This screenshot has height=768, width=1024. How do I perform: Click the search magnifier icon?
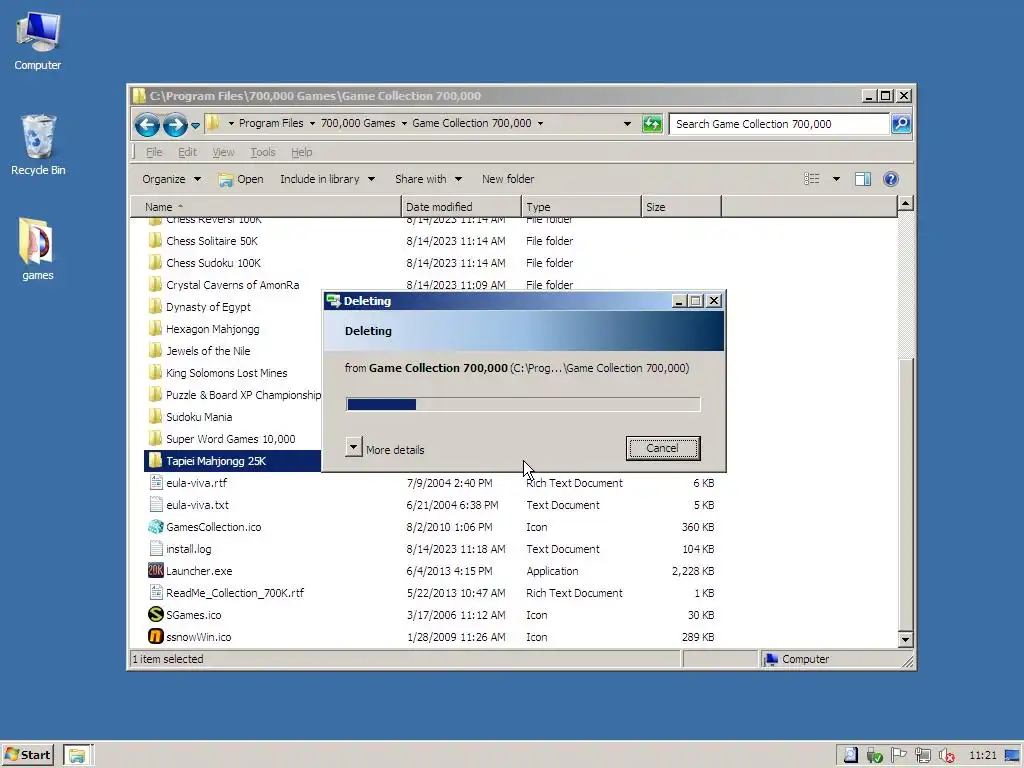tap(901, 123)
